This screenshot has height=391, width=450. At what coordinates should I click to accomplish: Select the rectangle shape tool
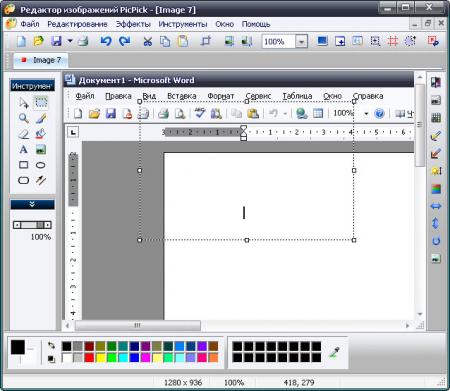[23, 165]
